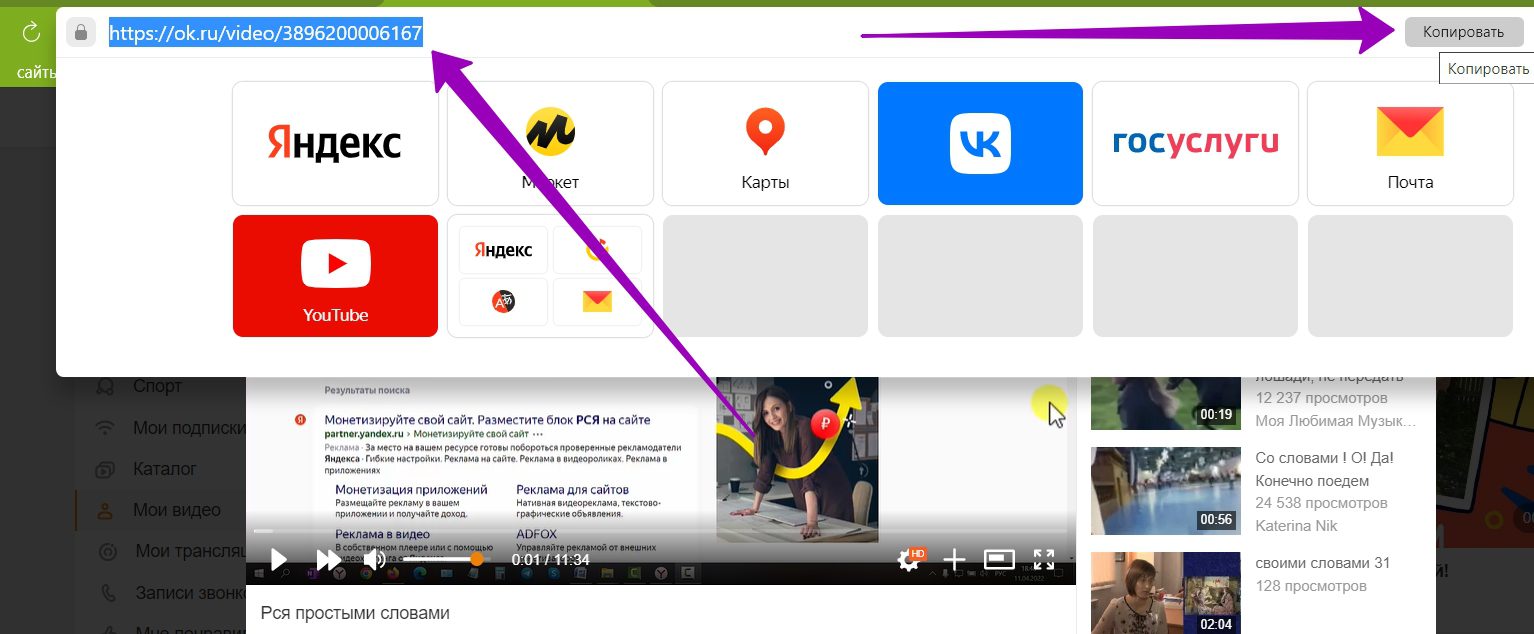1534x634 pixels.
Task: Open video titled Со словами ! О! Да!
Action: 1324,469
